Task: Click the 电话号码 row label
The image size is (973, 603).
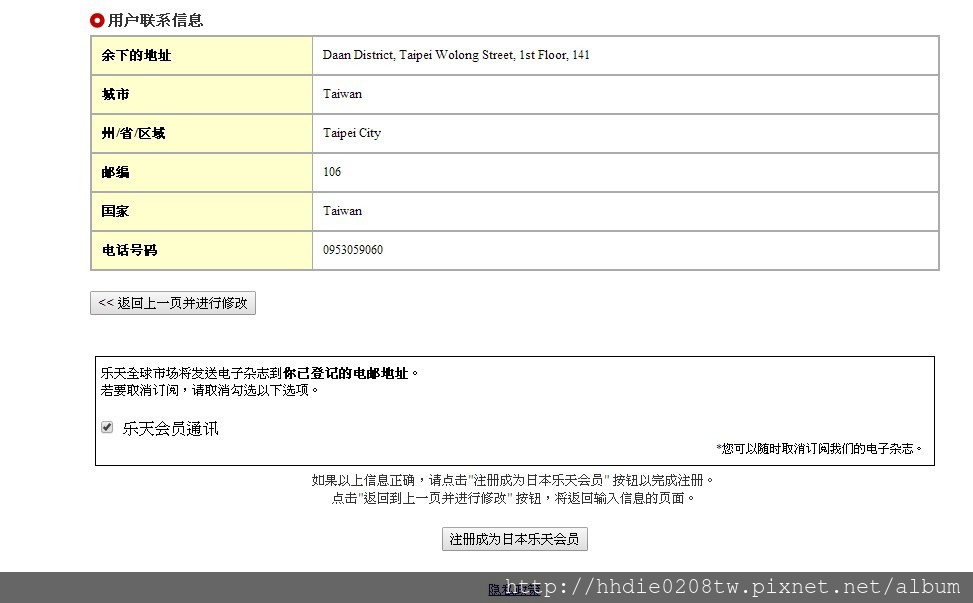Action: tap(129, 251)
